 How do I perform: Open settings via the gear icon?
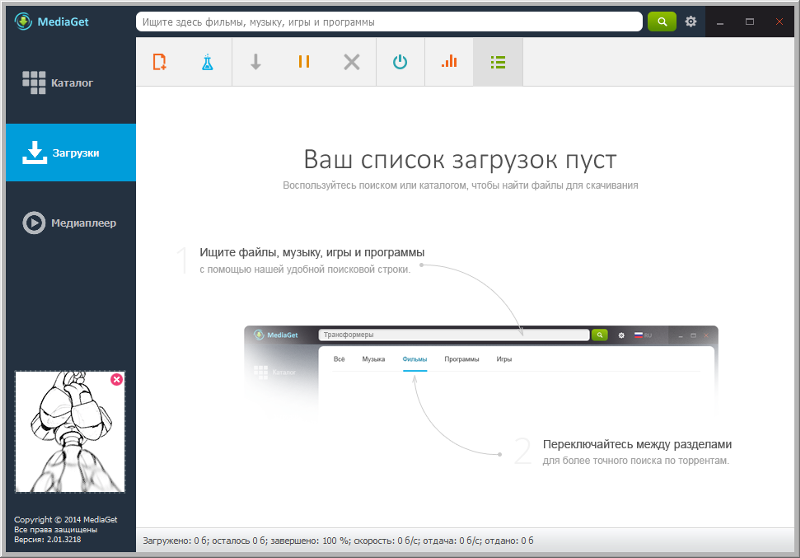tap(691, 21)
